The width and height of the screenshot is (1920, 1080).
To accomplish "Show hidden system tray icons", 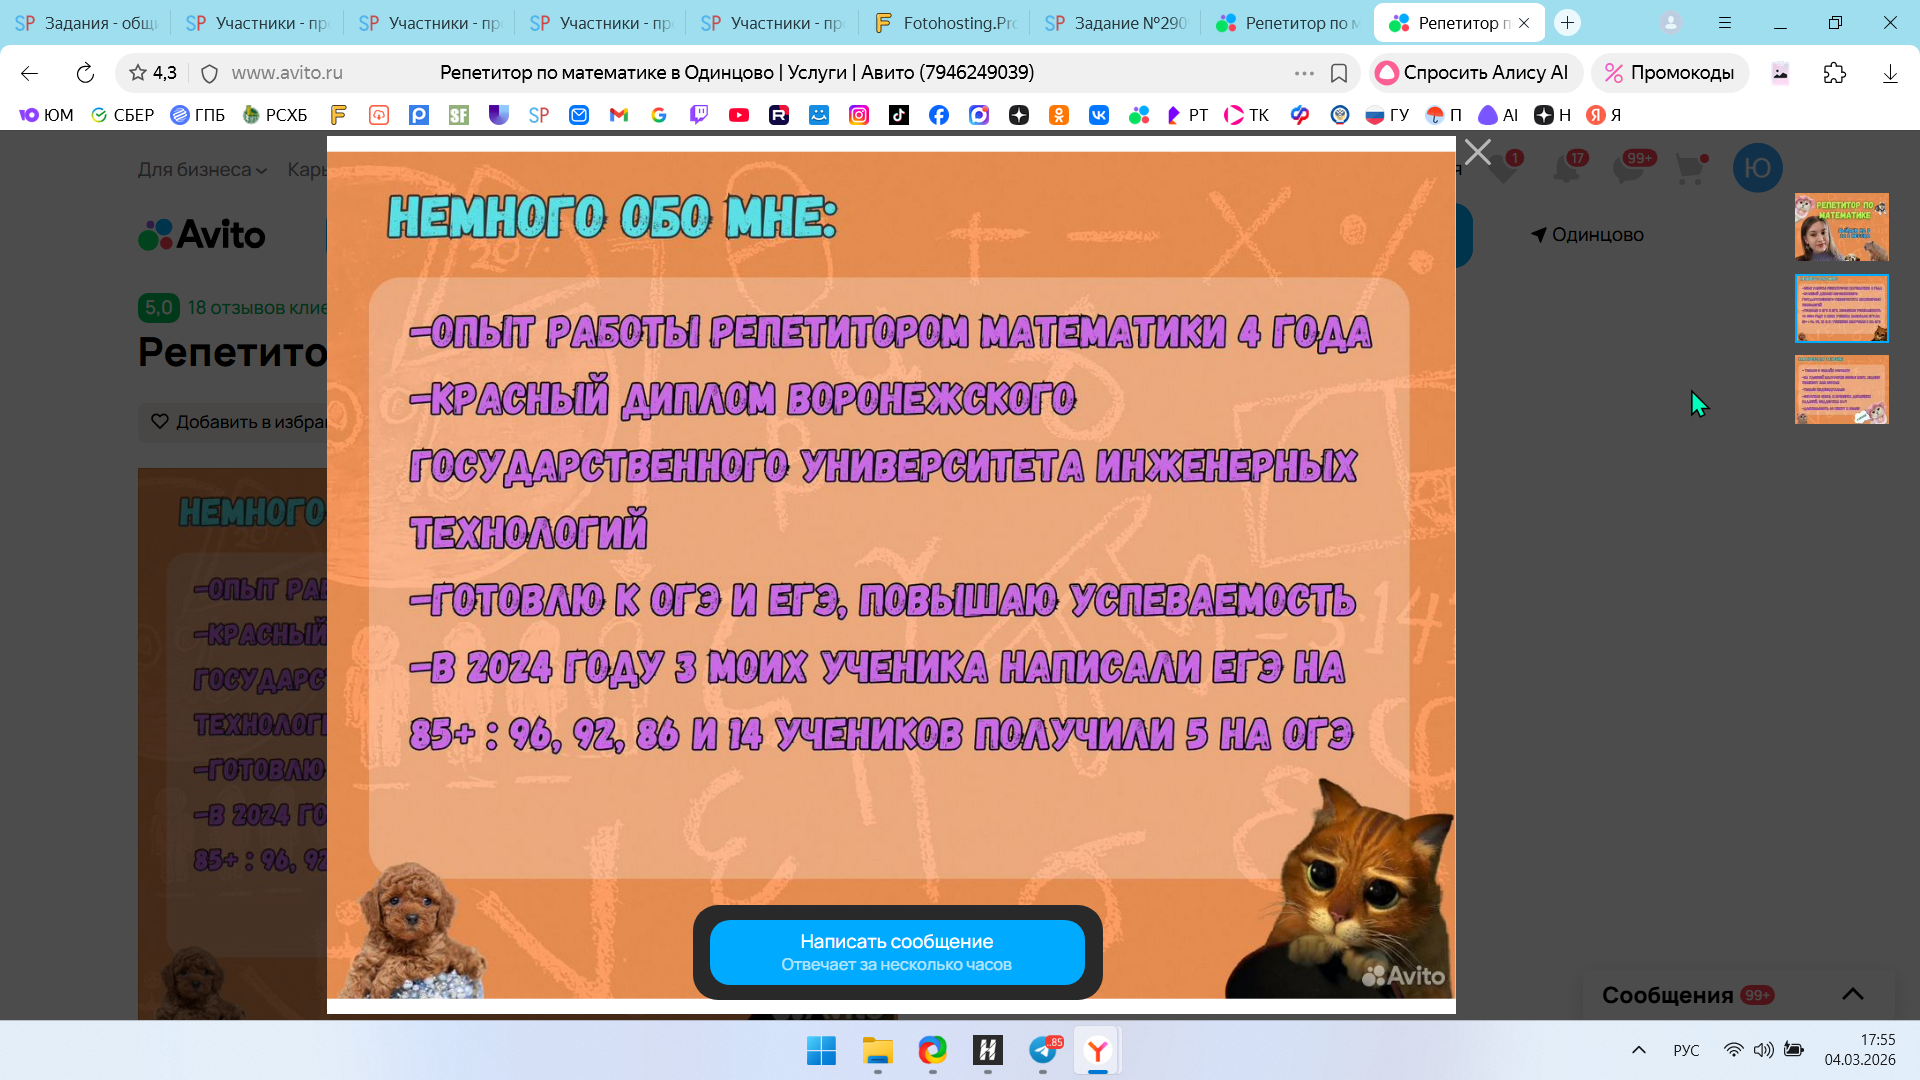I will [x=1638, y=1050].
